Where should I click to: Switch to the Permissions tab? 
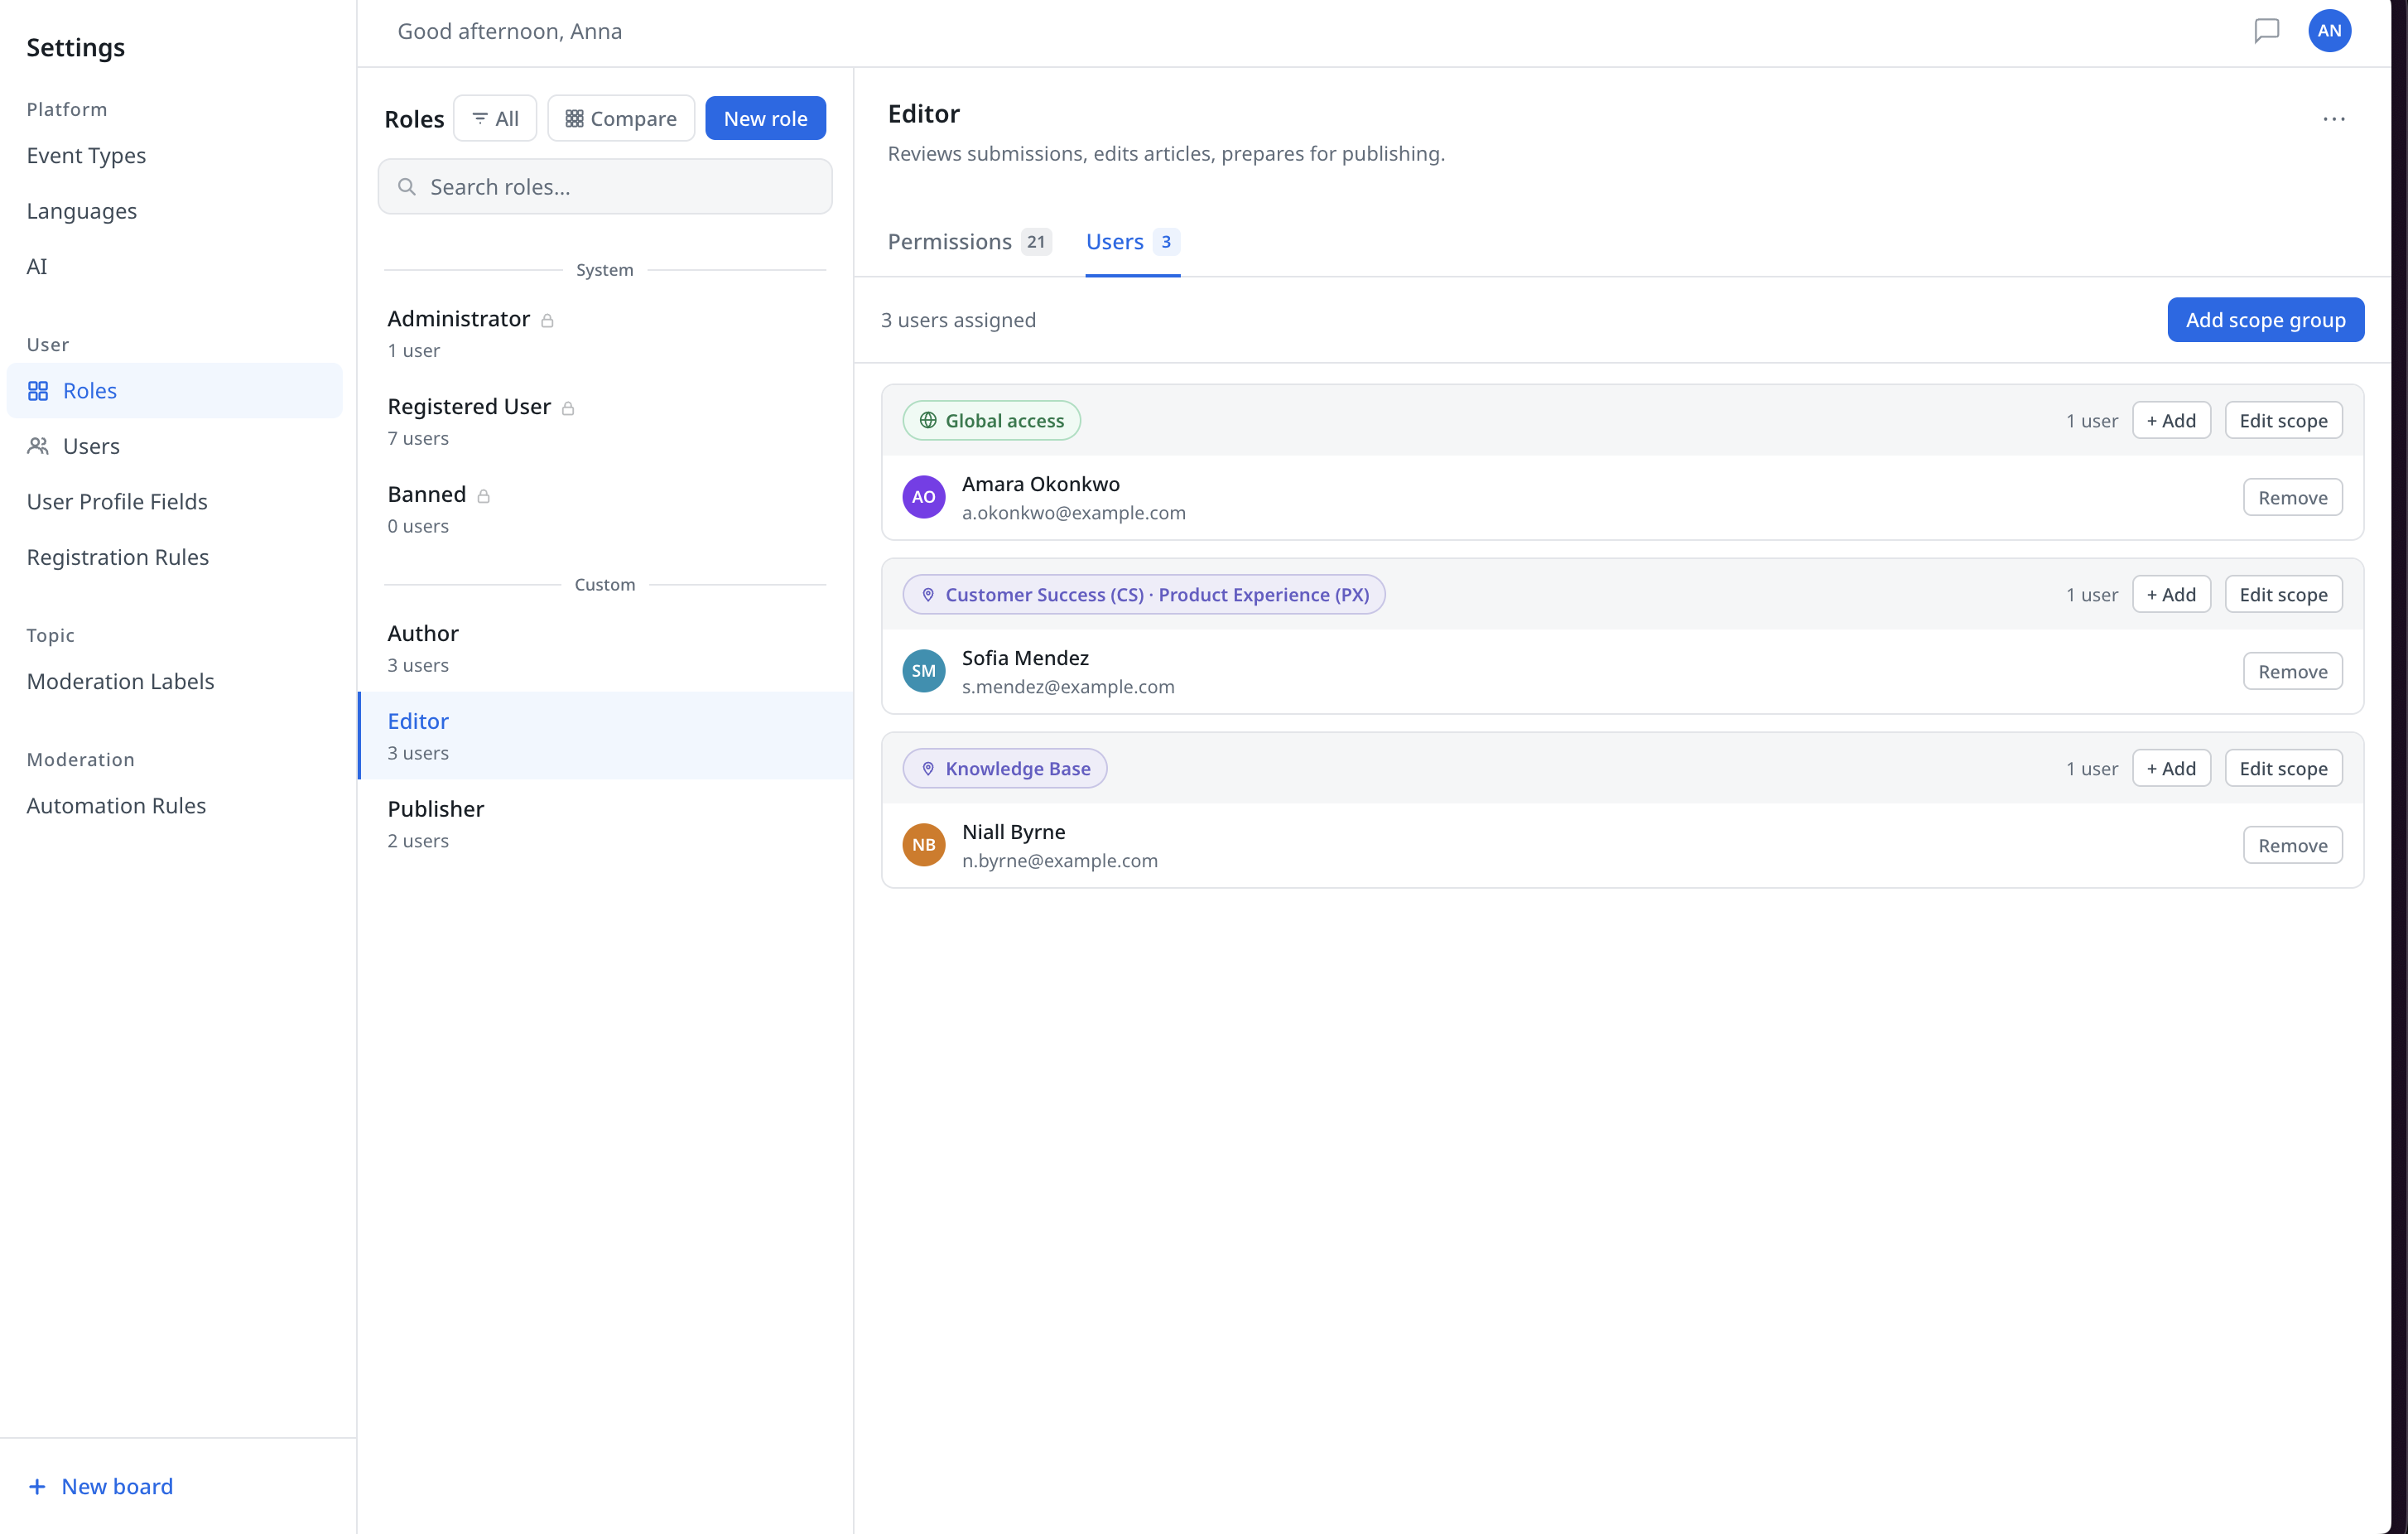click(969, 242)
